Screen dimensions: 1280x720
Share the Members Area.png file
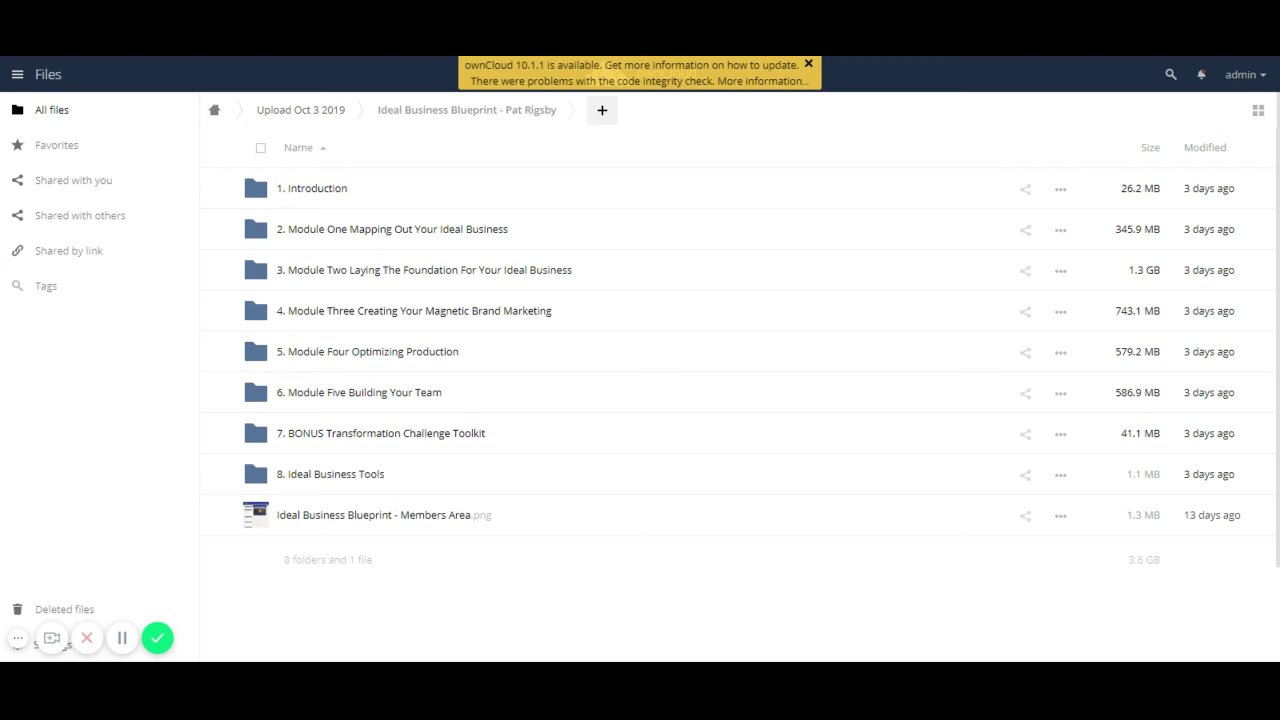(x=1025, y=516)
